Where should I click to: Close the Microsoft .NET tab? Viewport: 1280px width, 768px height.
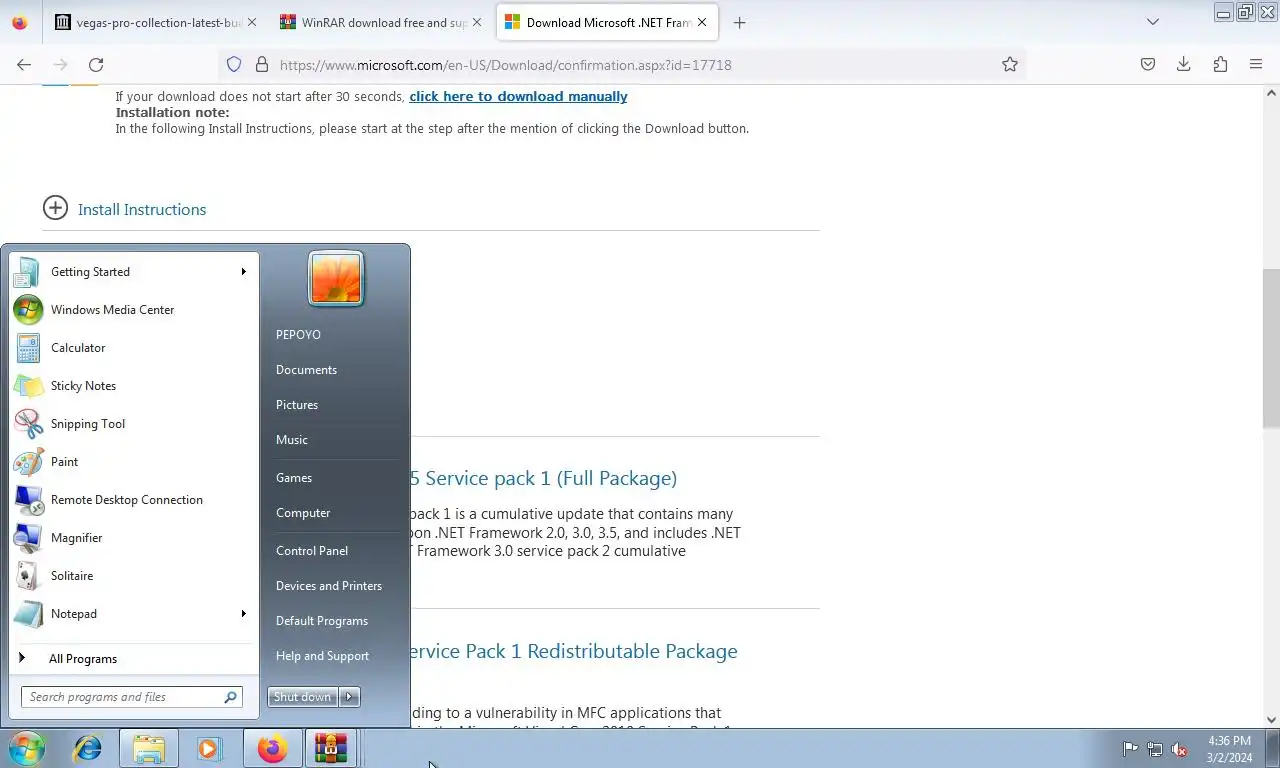coord(702,22)
